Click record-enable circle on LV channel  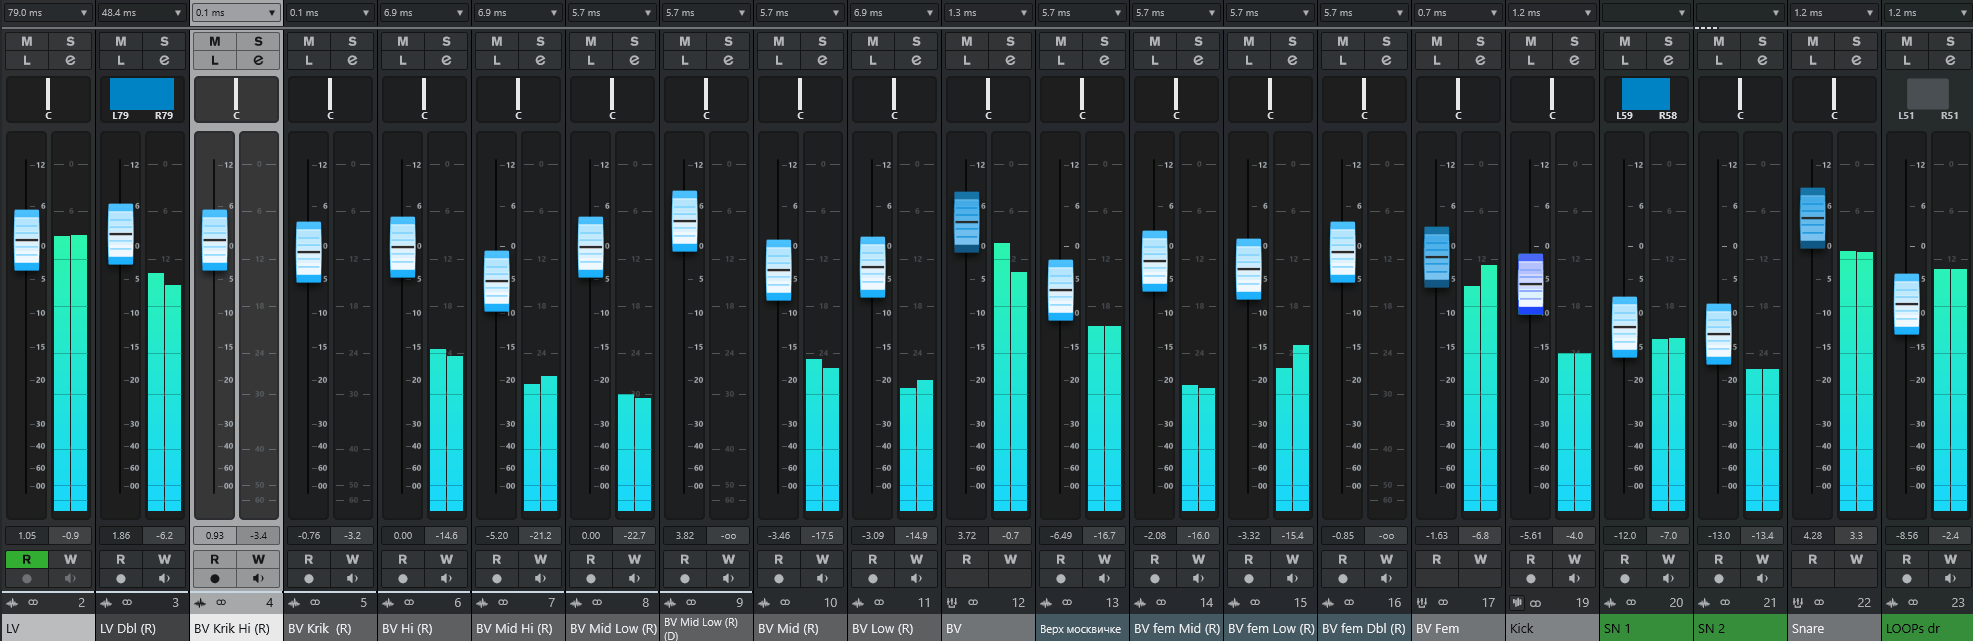pos(27,578)
